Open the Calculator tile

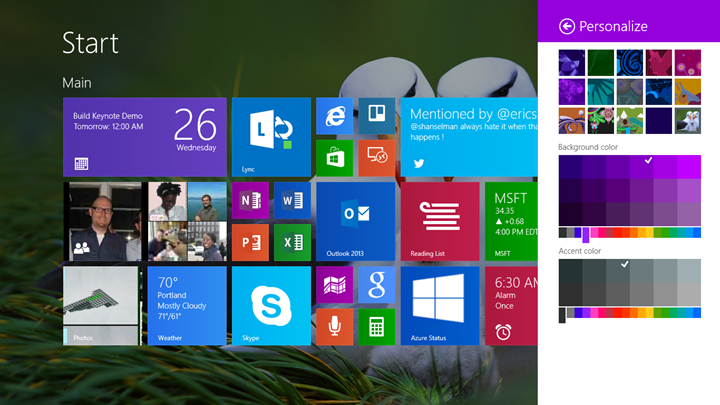(x=377, y=327)
